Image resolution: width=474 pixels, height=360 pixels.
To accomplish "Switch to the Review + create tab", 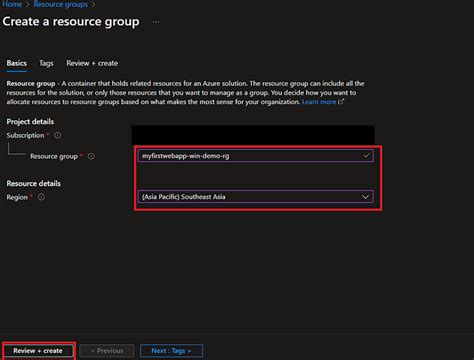I will 92,63.
